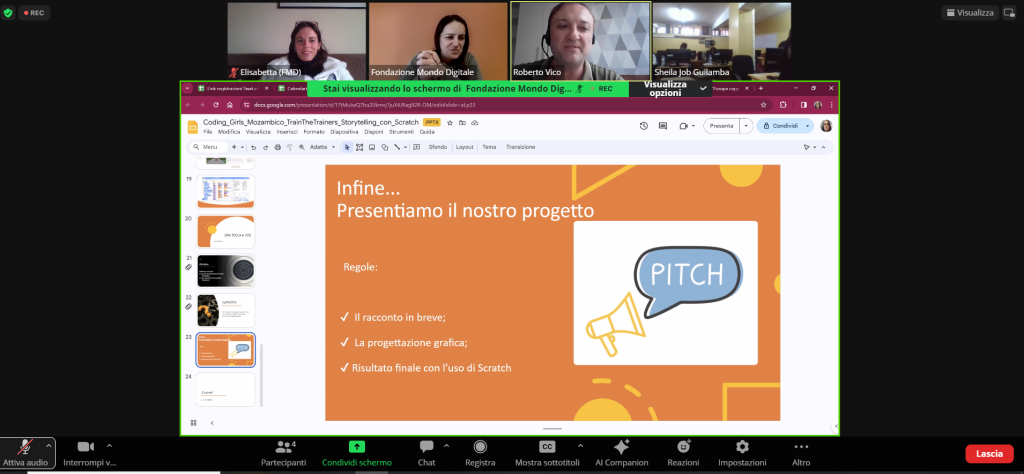Image resolution: width=1024 pixels, height=474 pixels.
Task: Click the red Lascia button
Action: point(989,454)
